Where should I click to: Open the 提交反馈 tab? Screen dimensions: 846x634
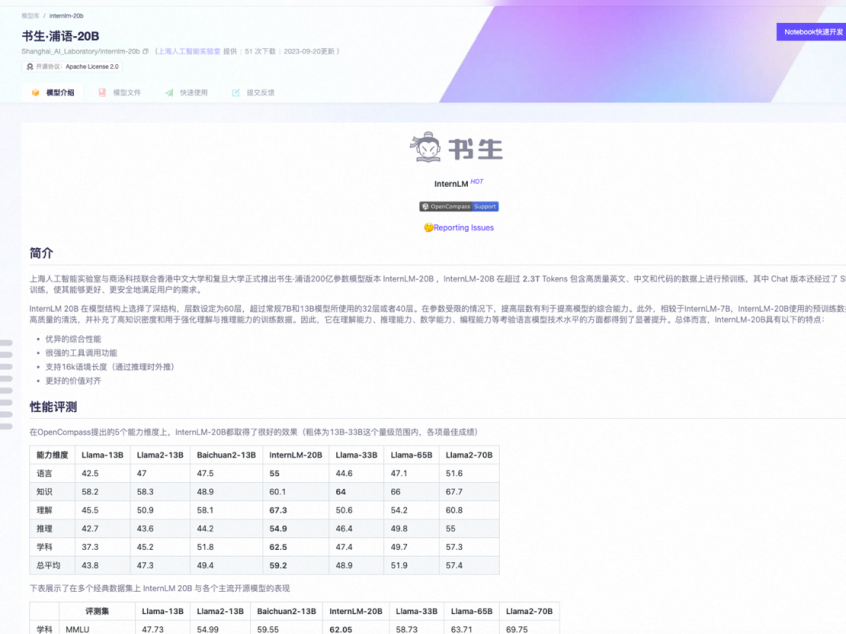point(253,93)
